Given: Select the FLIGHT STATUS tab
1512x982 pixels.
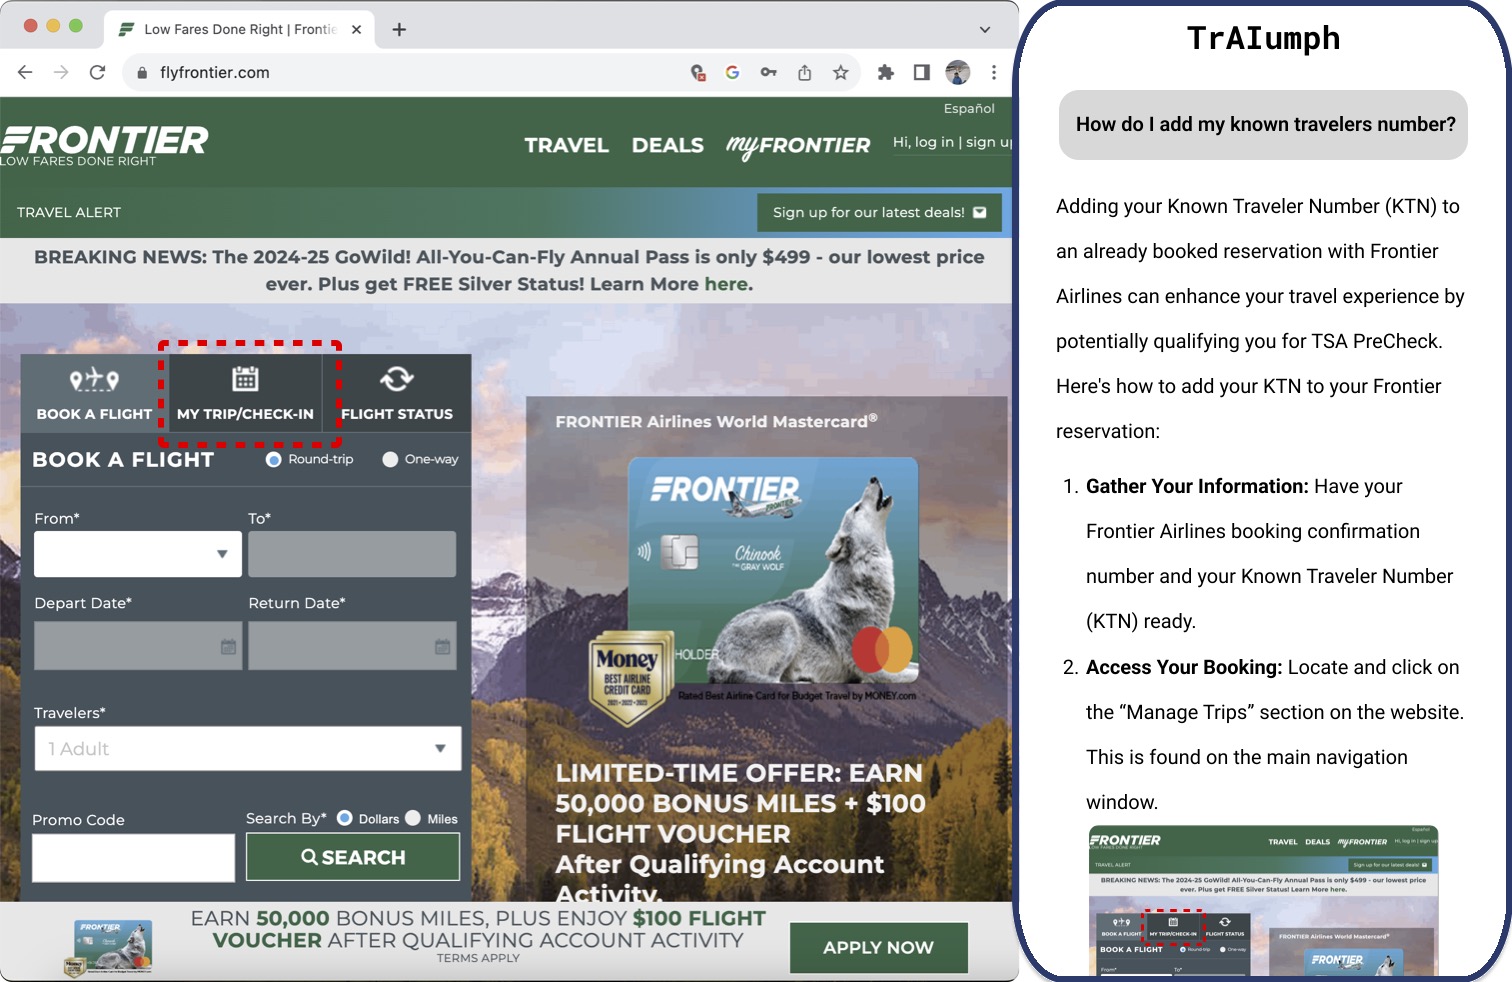Looking at the screenshot, I should click(x=397, y=393).
